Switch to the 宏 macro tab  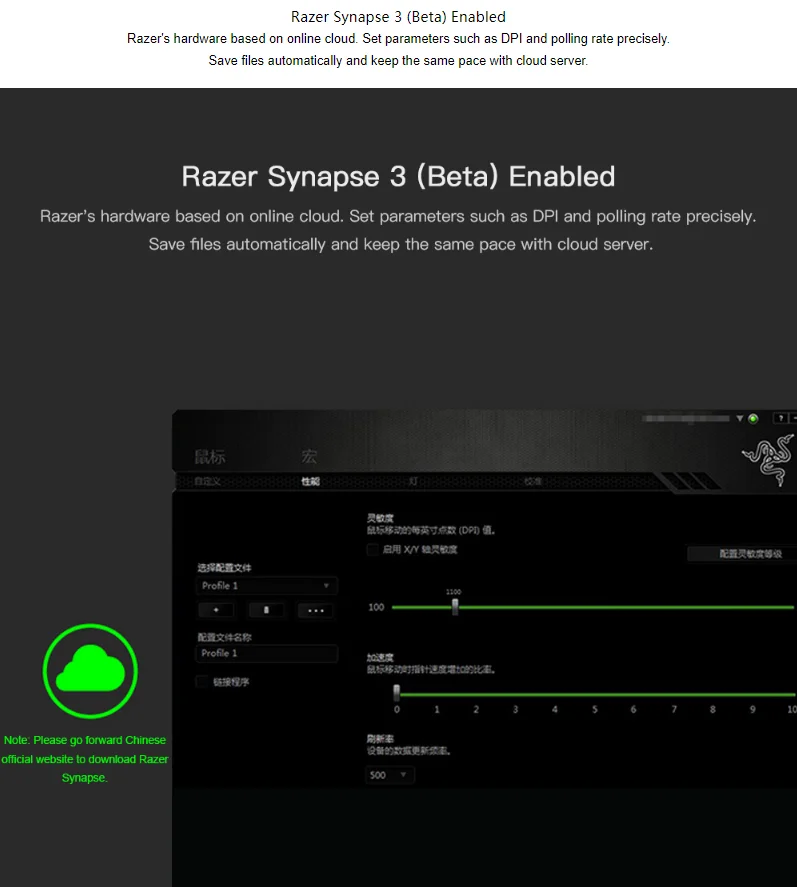309,456
